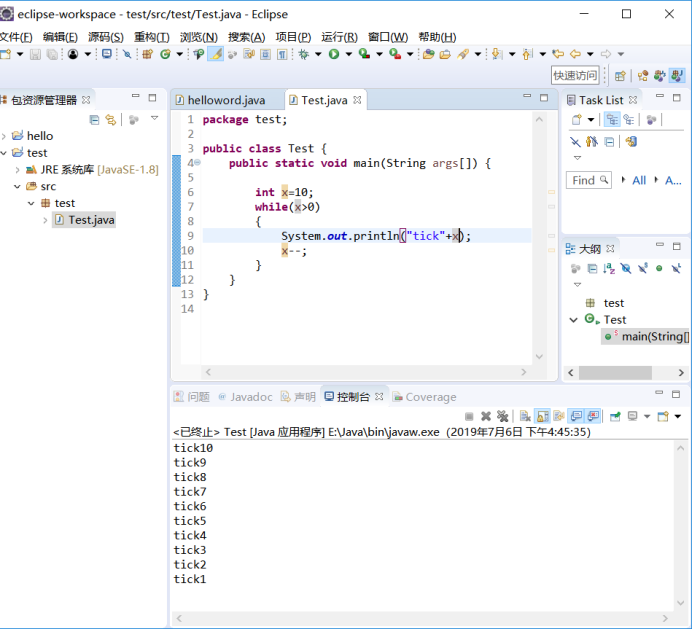Screen dimensions: 692x630
Task: Toggle Scroll Lock in console toolbar
Action: (x=541, y=416)
